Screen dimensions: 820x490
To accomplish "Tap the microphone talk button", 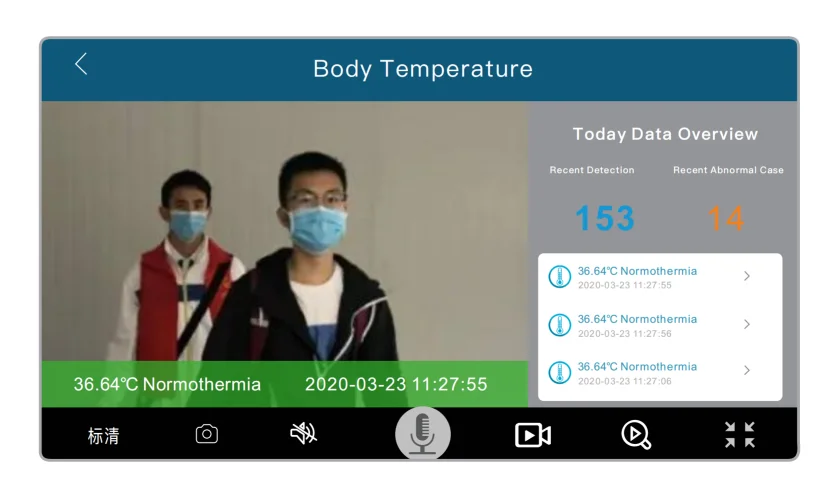I will click(x=423, y=434).
